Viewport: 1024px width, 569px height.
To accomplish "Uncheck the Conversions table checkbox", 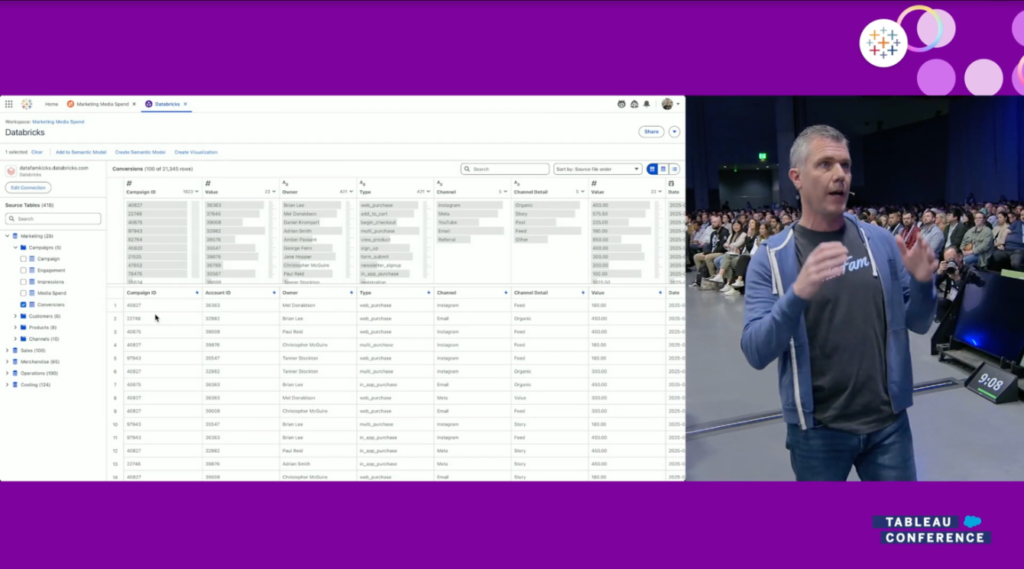I will pyautogui.click(x=24, y=304).
